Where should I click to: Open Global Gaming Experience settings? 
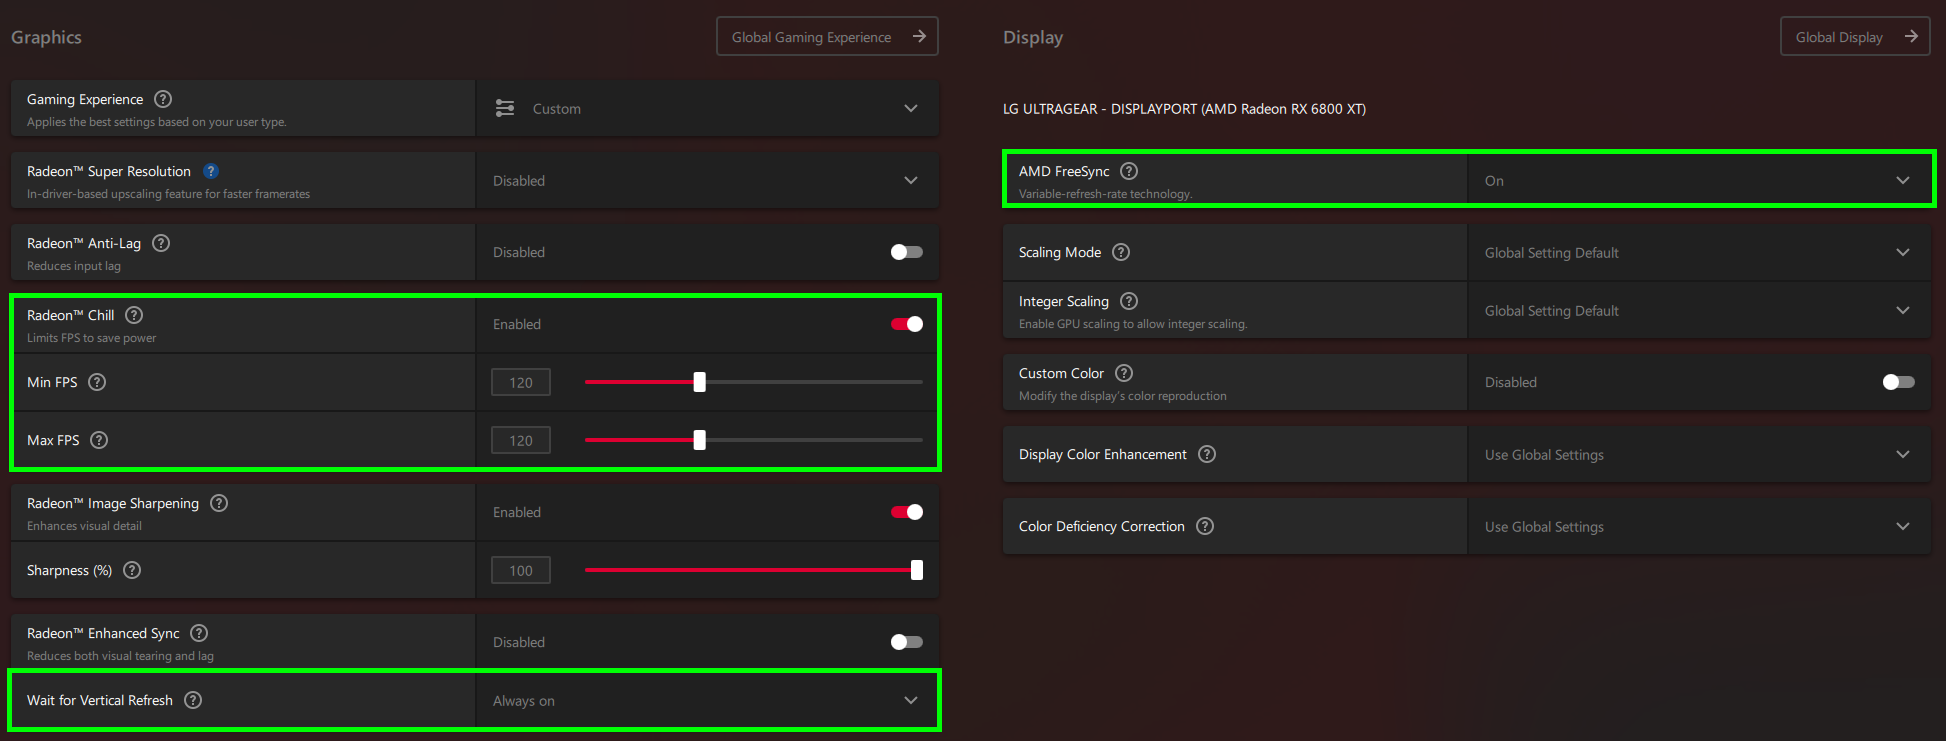[827, 37]
